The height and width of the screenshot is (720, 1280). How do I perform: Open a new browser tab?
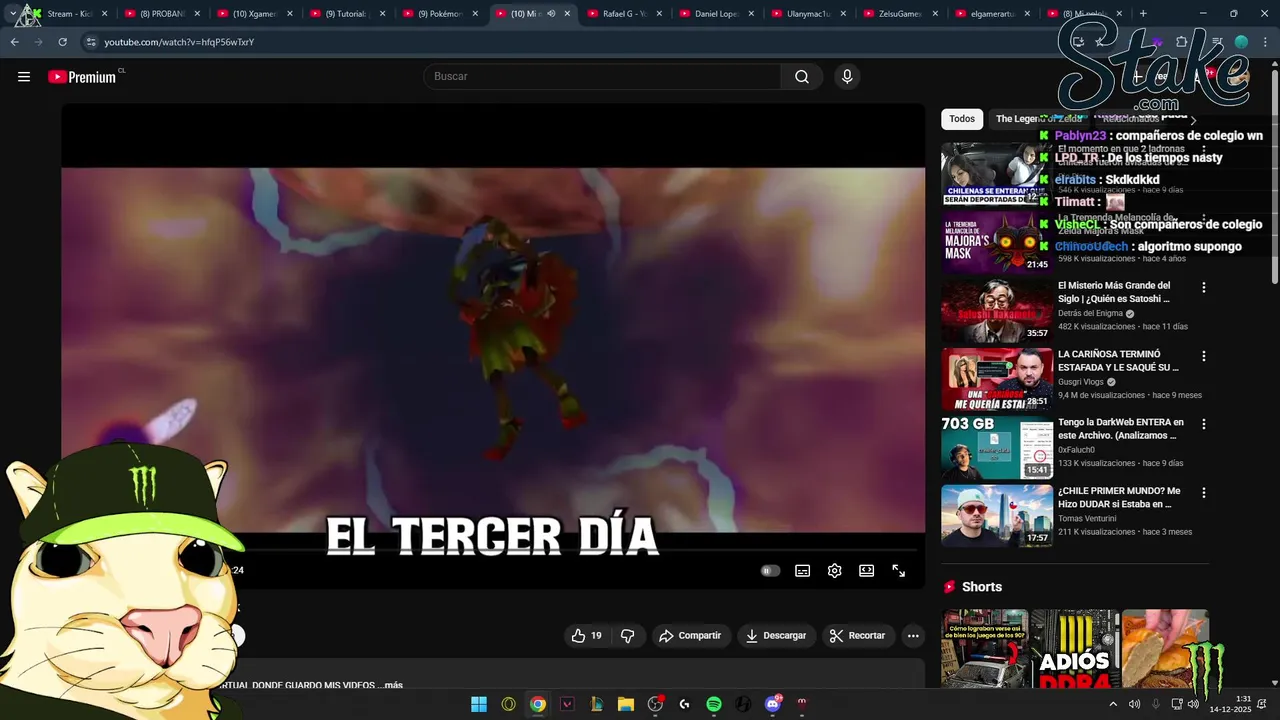click(1143, 14)
